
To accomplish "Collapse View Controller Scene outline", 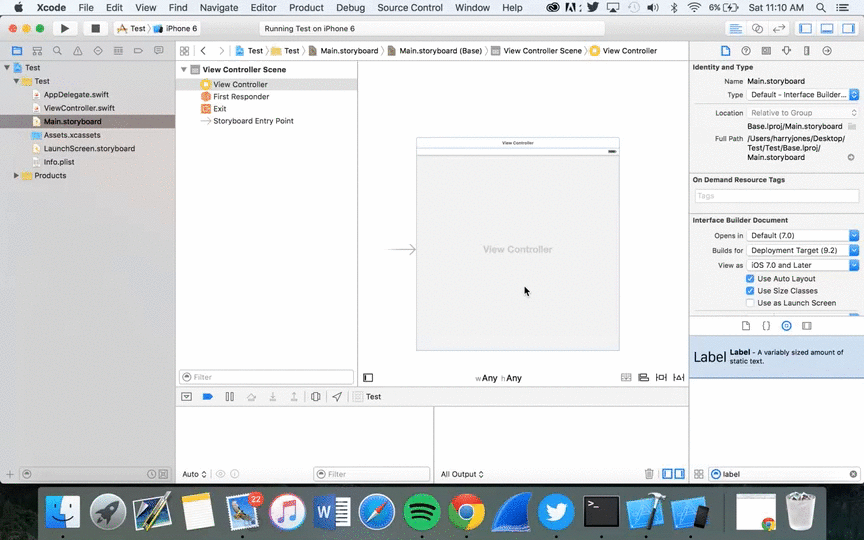I will [184, 69].
